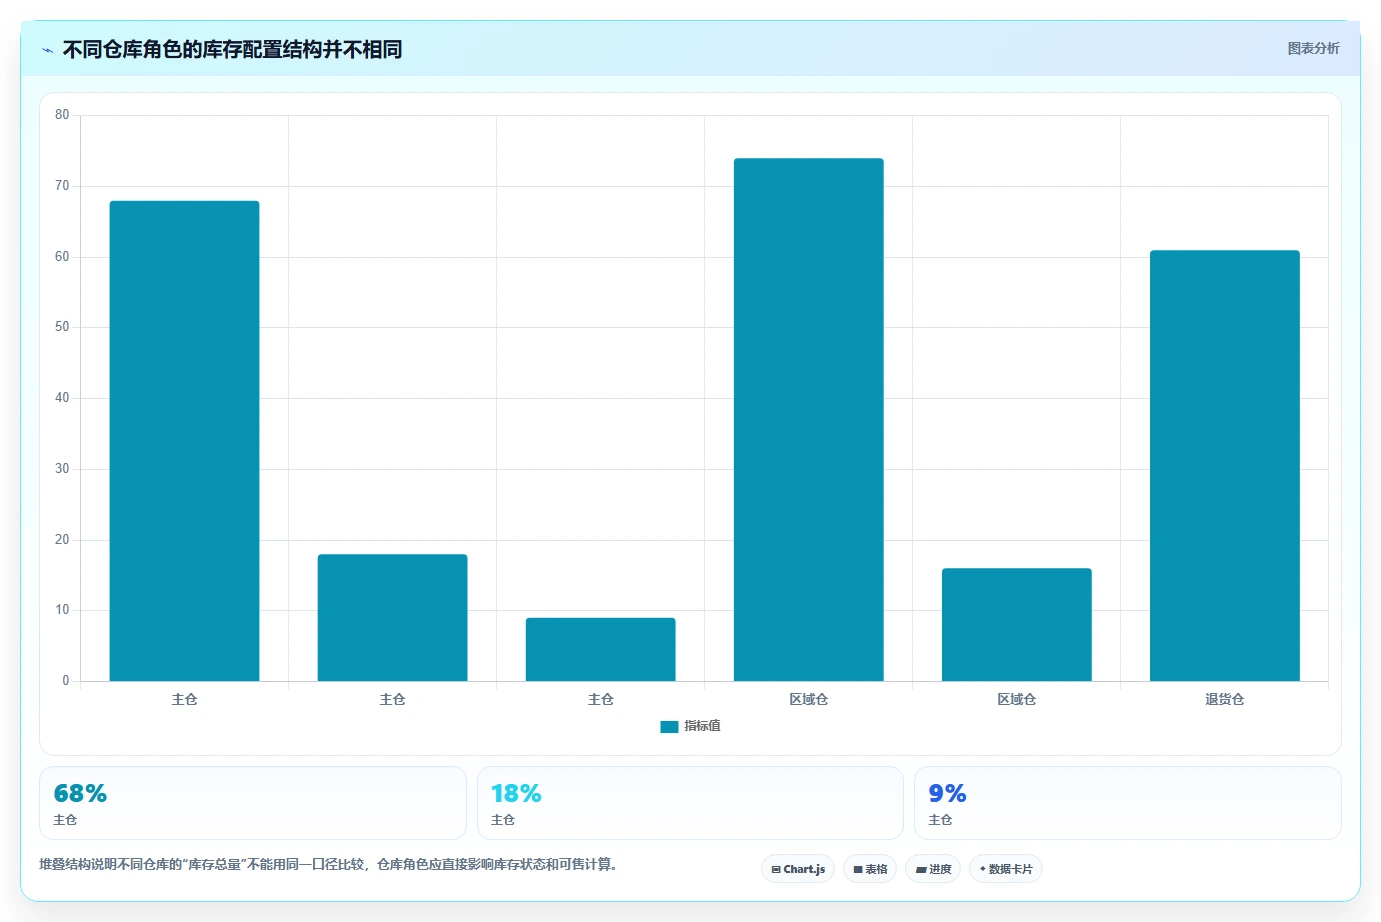Click the y-axis label 30
The image size is (1381, 922).
pyautogui.click(x=62, y=469)
